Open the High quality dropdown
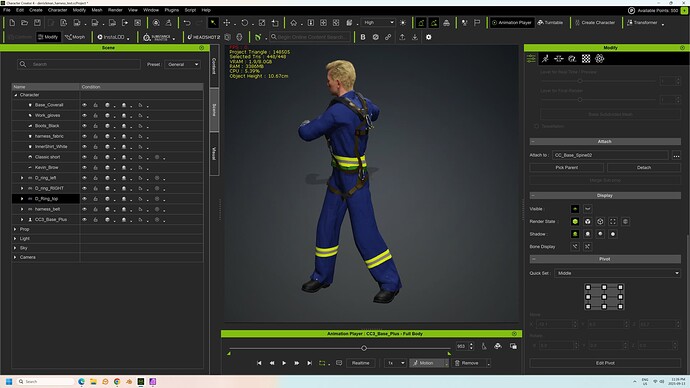Viewport: 690px width, 388px height. point(378,22)
